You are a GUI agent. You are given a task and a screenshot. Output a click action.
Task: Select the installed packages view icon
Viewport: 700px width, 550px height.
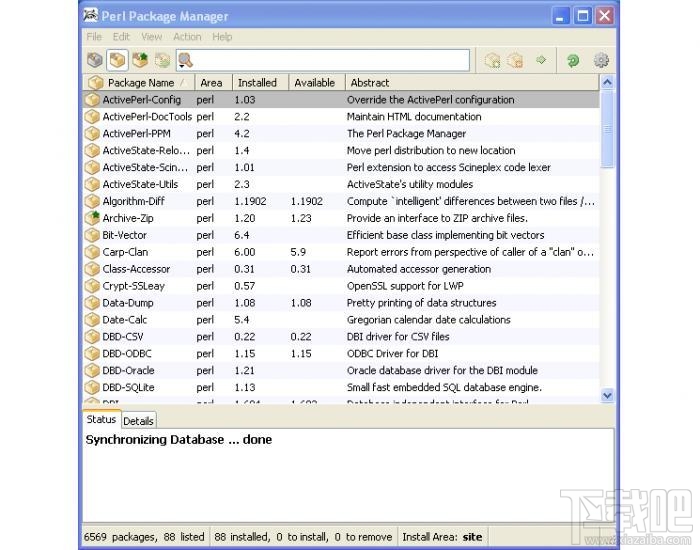coord(117,60)
